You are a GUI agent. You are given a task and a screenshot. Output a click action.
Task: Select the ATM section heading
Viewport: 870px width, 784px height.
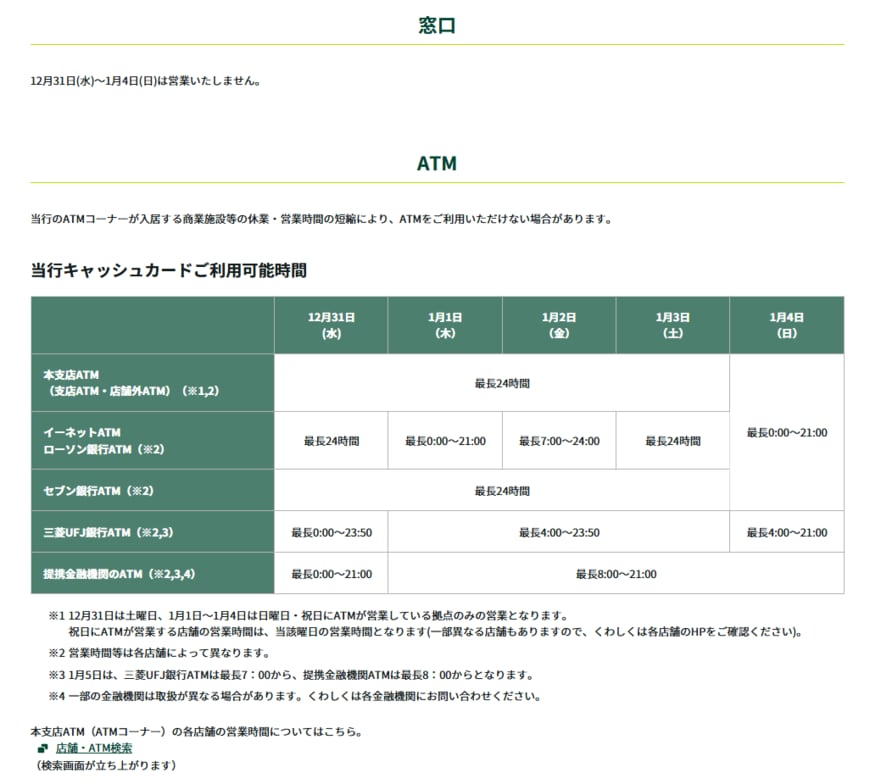pyautogui.click(x=435, y=159)
